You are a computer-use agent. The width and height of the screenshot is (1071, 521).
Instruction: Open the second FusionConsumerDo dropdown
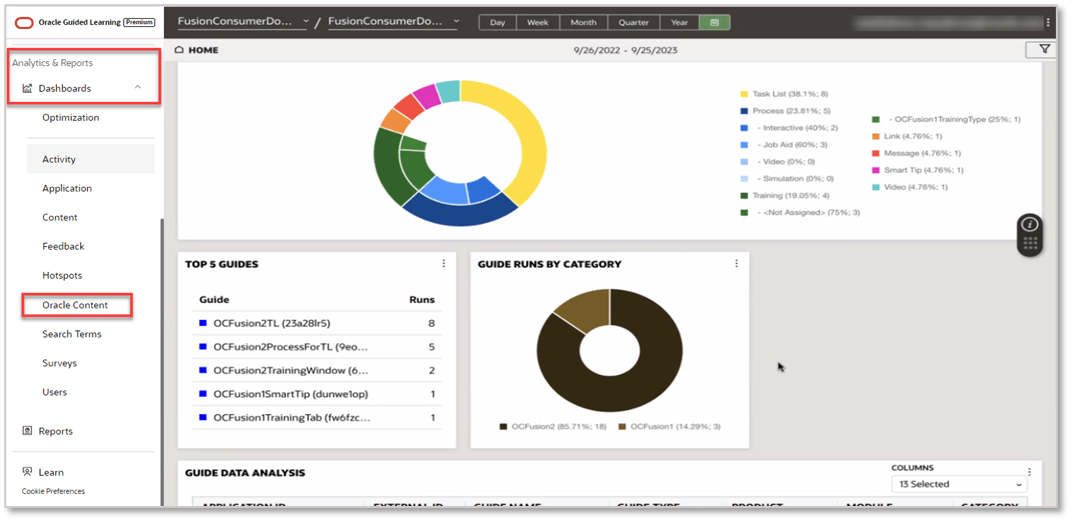[x=393, y=22]
